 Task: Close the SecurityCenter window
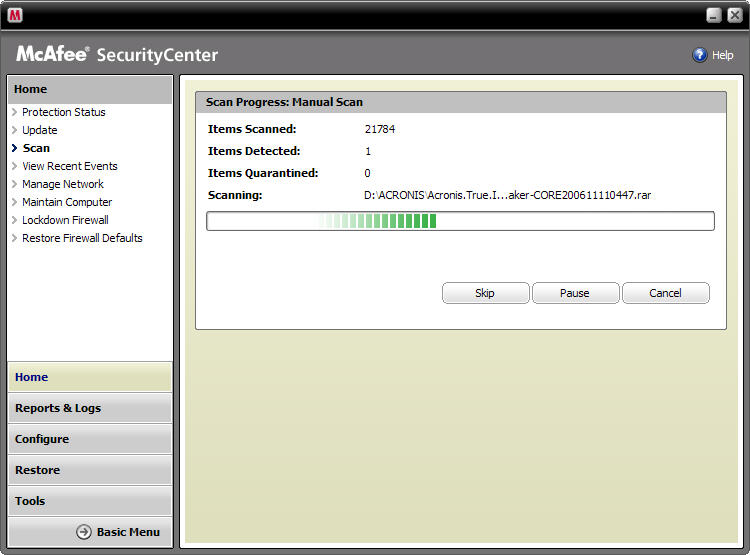735,15
